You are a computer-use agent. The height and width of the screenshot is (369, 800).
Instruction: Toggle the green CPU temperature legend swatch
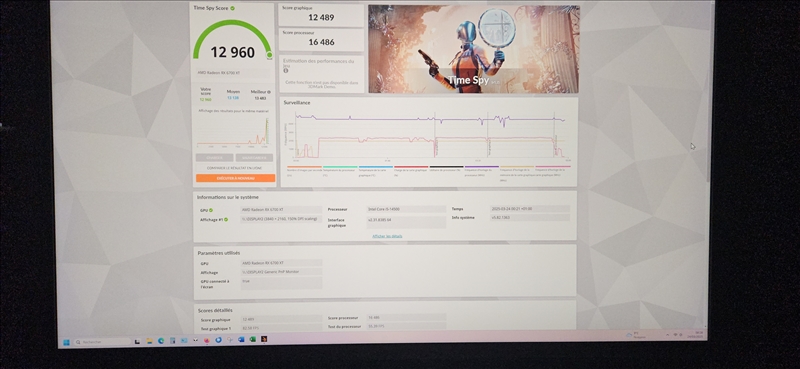(x=340, y=167)
